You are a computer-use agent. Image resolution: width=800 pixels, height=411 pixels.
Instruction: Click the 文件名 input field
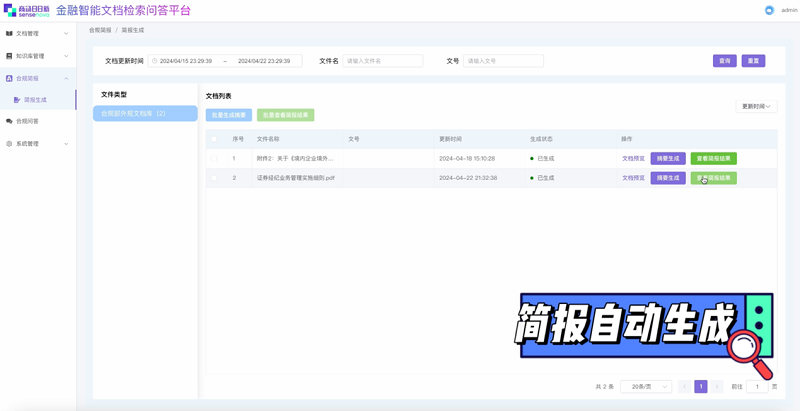pyautogui.click(x=383, y=61)
